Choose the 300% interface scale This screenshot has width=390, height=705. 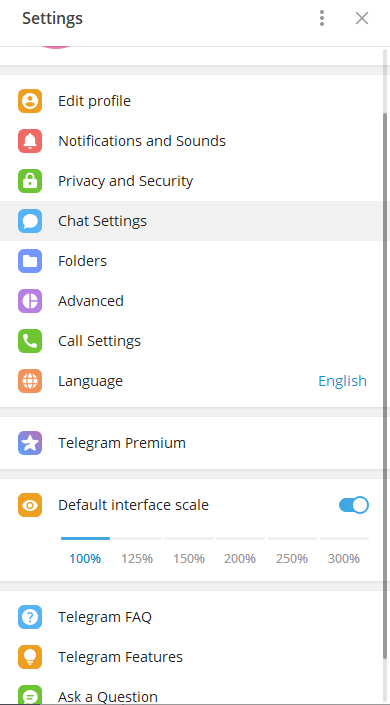pos(344,558)
